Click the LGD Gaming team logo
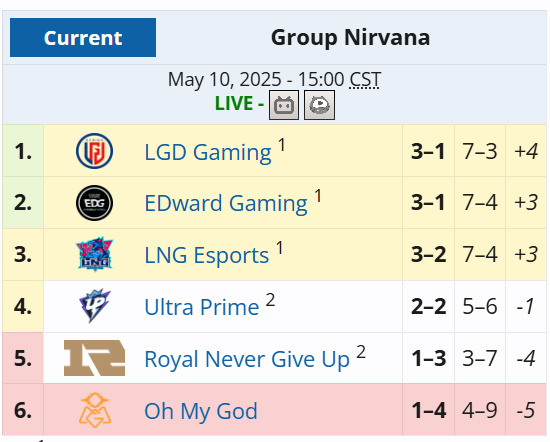550x442 pixels. pyautogui.click(x=94, y=151)
